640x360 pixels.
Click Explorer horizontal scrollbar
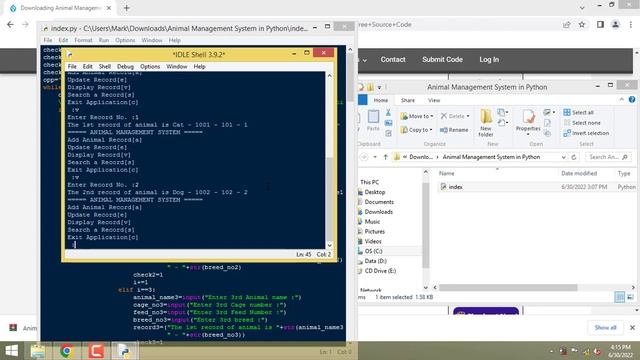[508, 288]
